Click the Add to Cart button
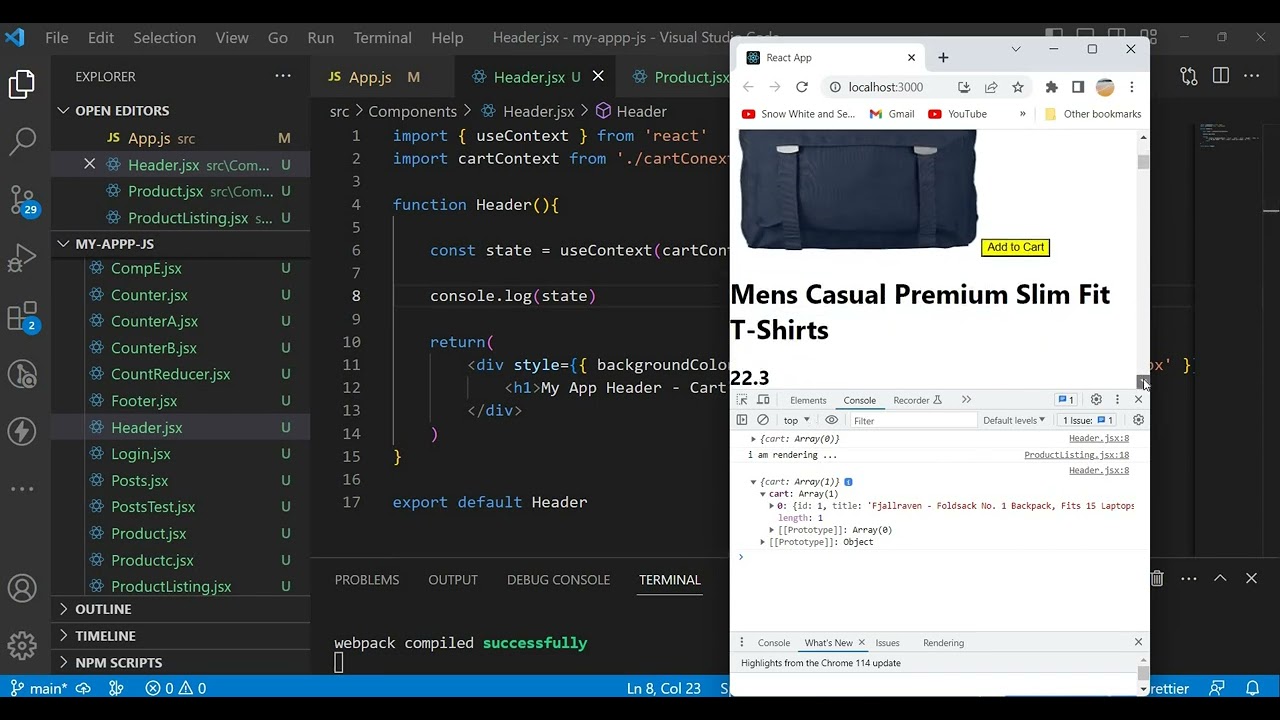The image size is (1280, 720). tap(1015, 247)
